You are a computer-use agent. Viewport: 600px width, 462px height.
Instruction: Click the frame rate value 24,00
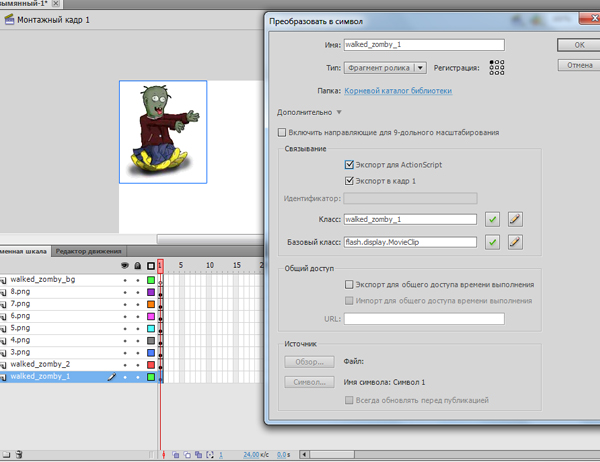(251, 455)
